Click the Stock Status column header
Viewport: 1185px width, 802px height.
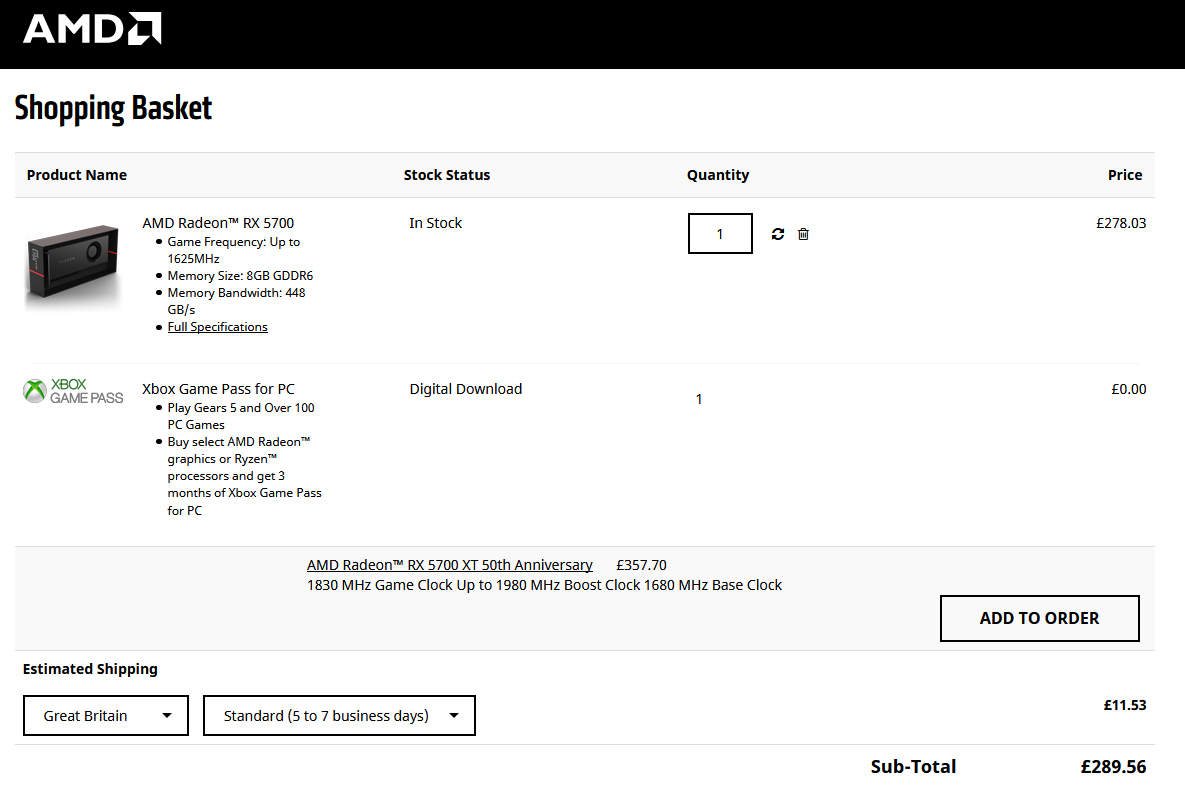click(x=447, y=175)
